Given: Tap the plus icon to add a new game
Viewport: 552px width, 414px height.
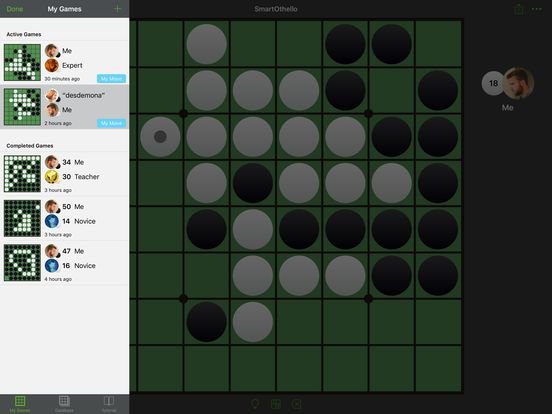Looking at the screenshot, I should click(117, 9).
